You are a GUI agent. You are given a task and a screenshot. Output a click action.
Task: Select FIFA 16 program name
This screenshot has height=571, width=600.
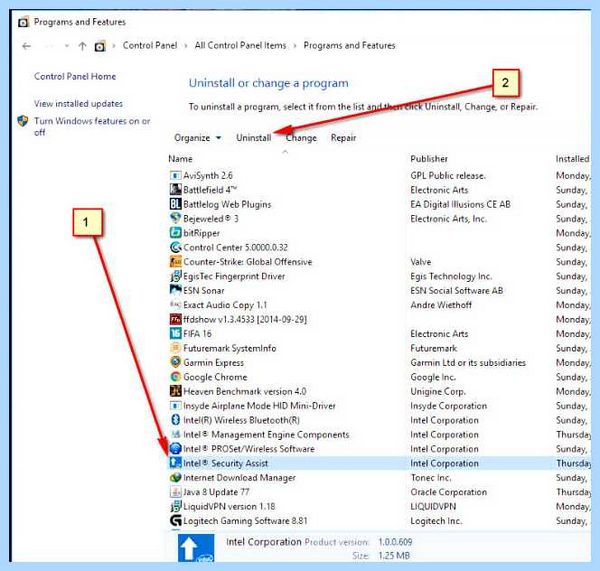197,334
